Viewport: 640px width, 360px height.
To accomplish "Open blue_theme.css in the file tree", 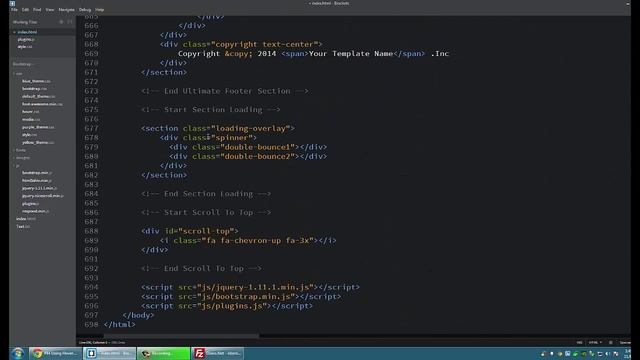I will 36,81.
